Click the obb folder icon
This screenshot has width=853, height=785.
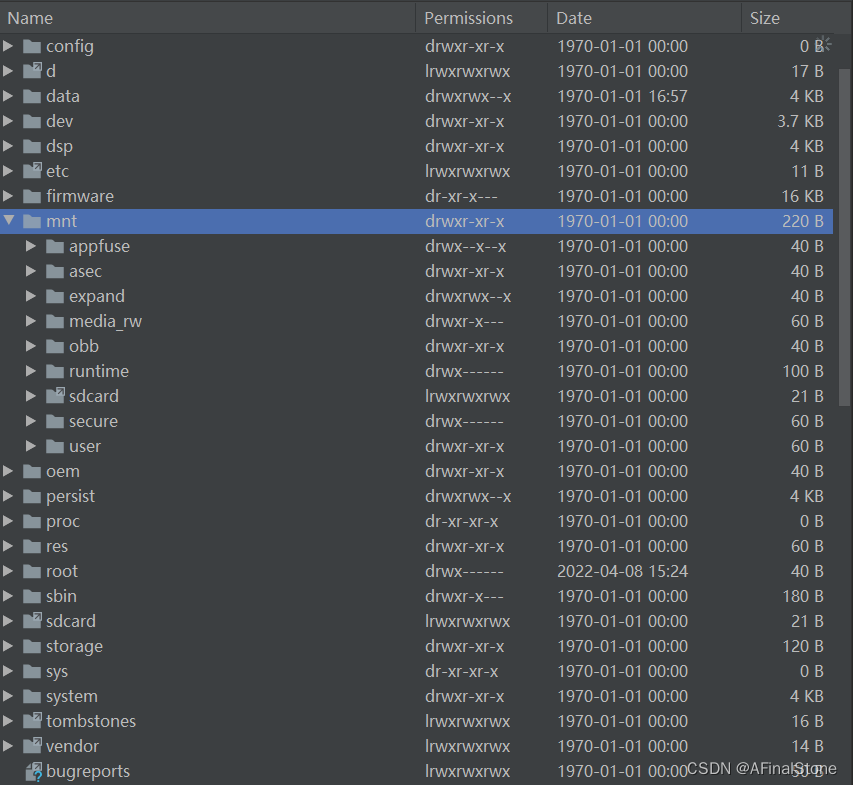coord(55,347)
